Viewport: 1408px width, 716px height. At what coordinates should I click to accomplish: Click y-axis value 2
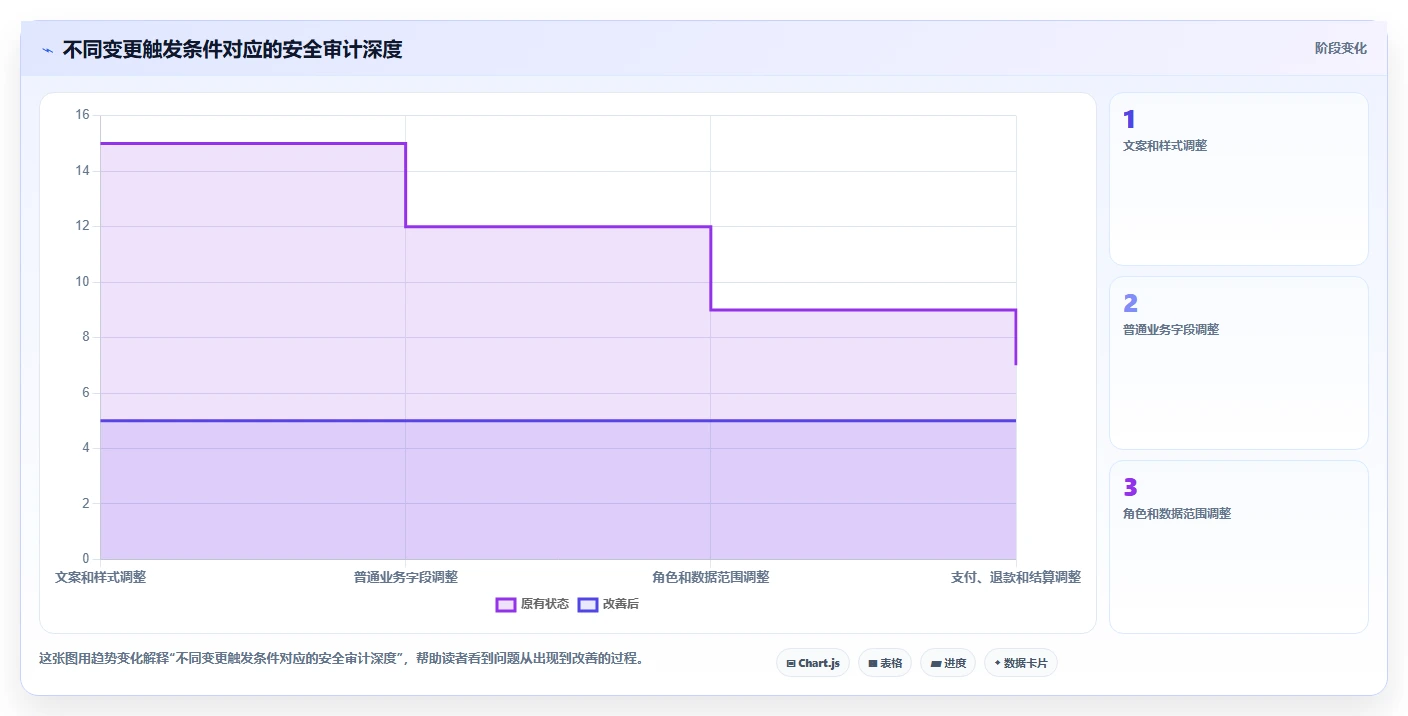coord(86,503)
